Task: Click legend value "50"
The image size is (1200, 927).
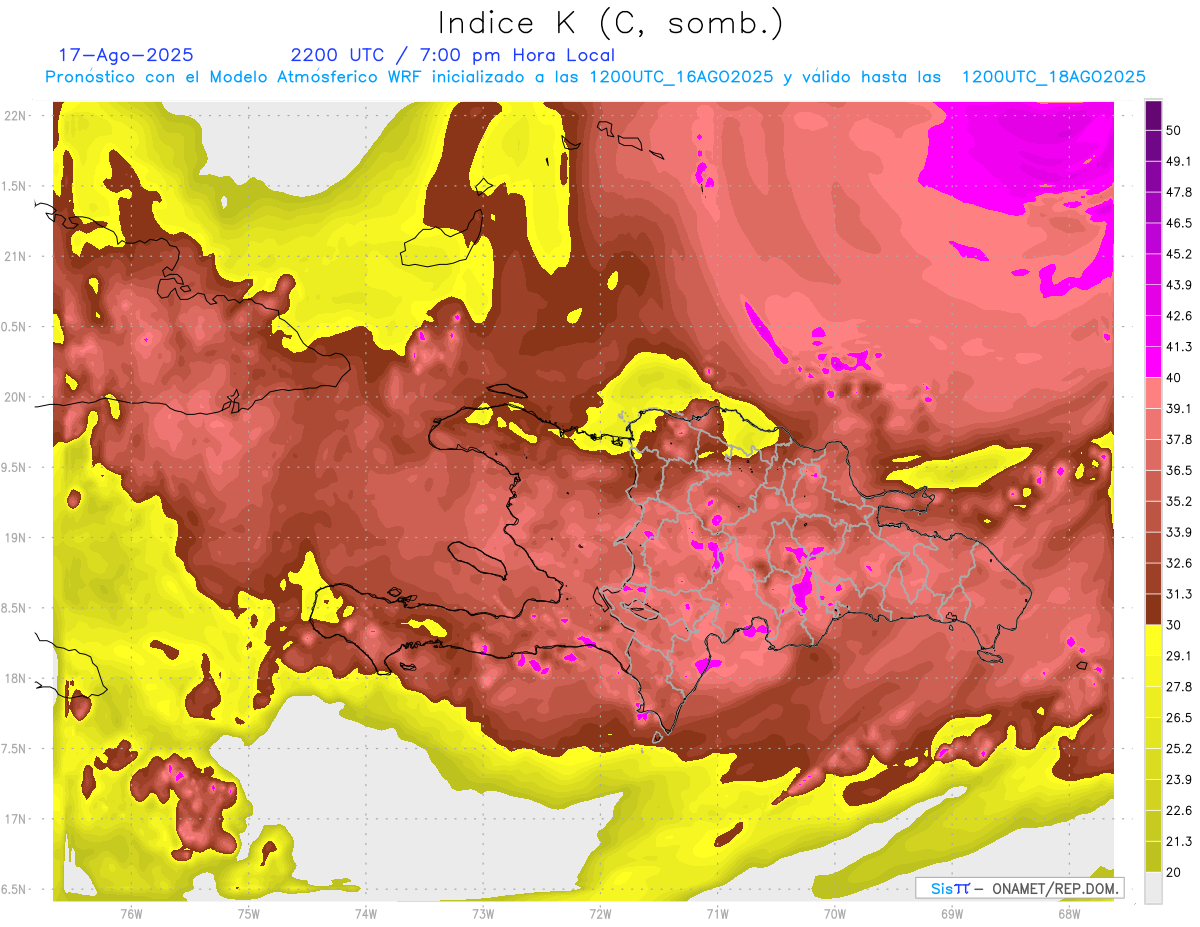Action: tap(1174, 131)
